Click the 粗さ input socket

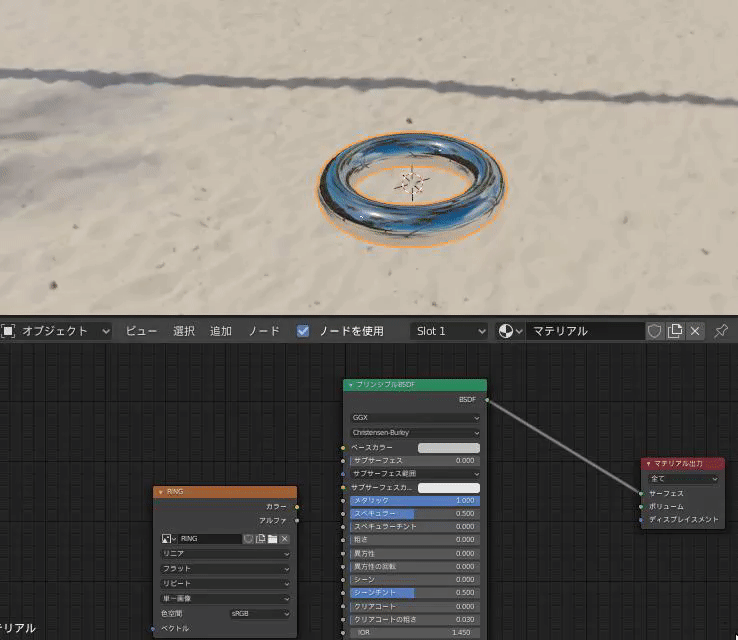pyautogui.click(x=343, y=540)
